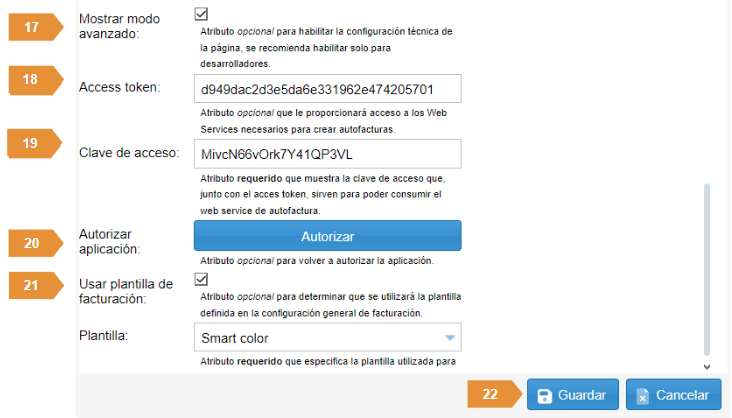Focus the Access token input field
The height and width of the screenshot is (418, 732).
328,89
